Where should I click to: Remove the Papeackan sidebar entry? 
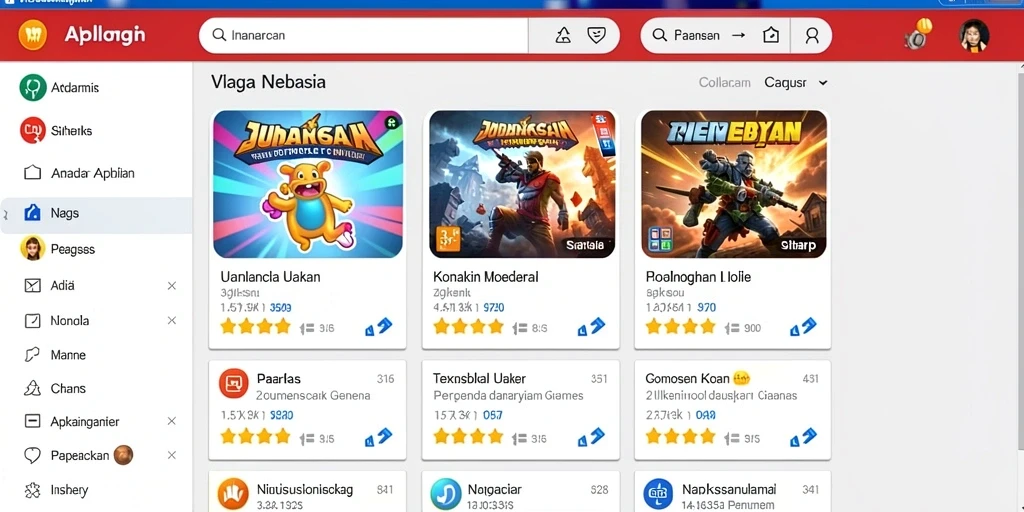[172, 455]
